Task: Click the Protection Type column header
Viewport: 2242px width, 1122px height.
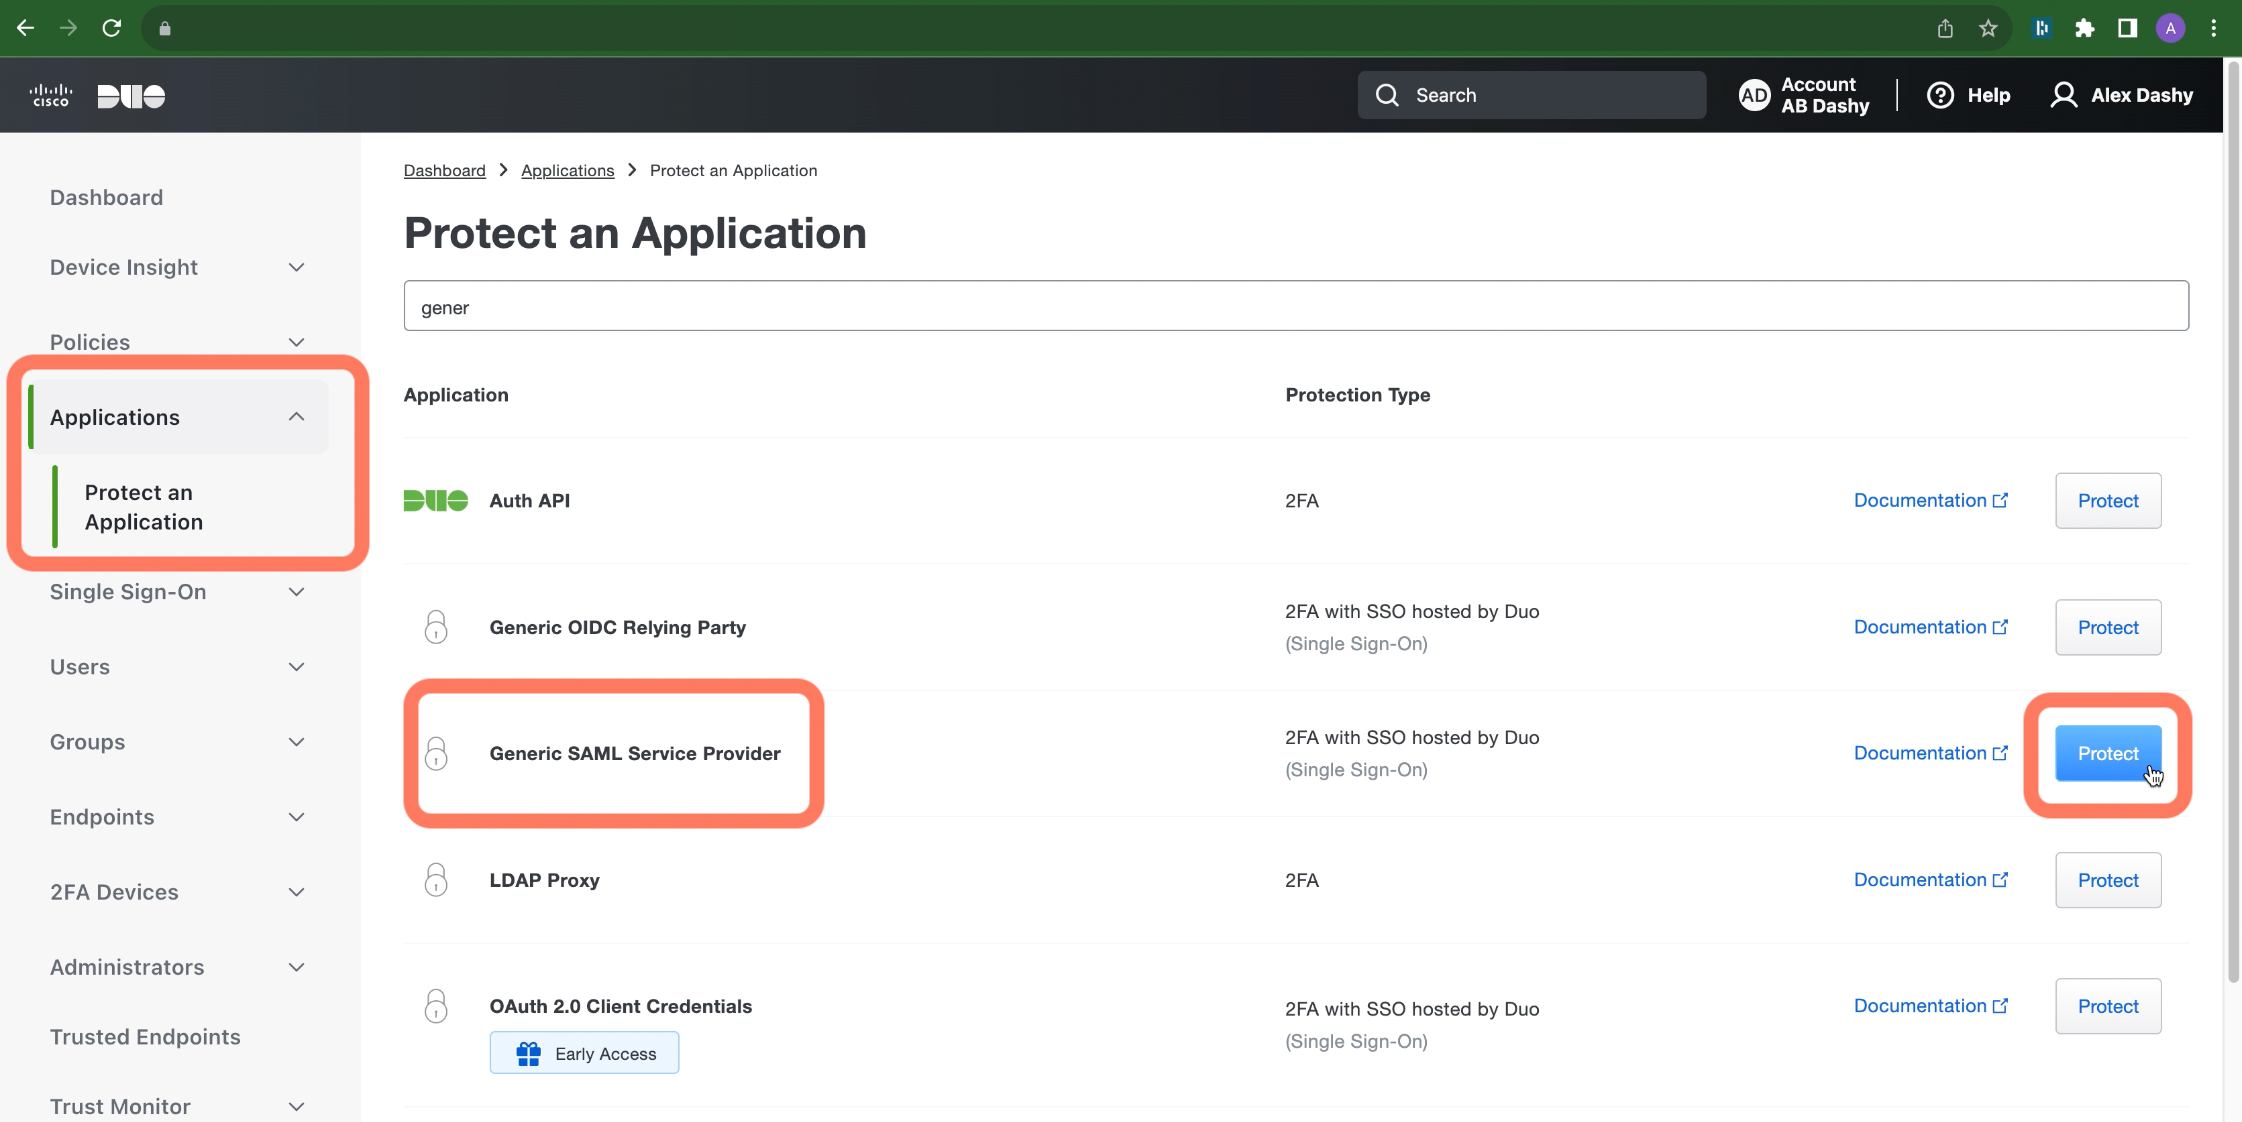Action: pyautogui.click(x=1358, y=395)
